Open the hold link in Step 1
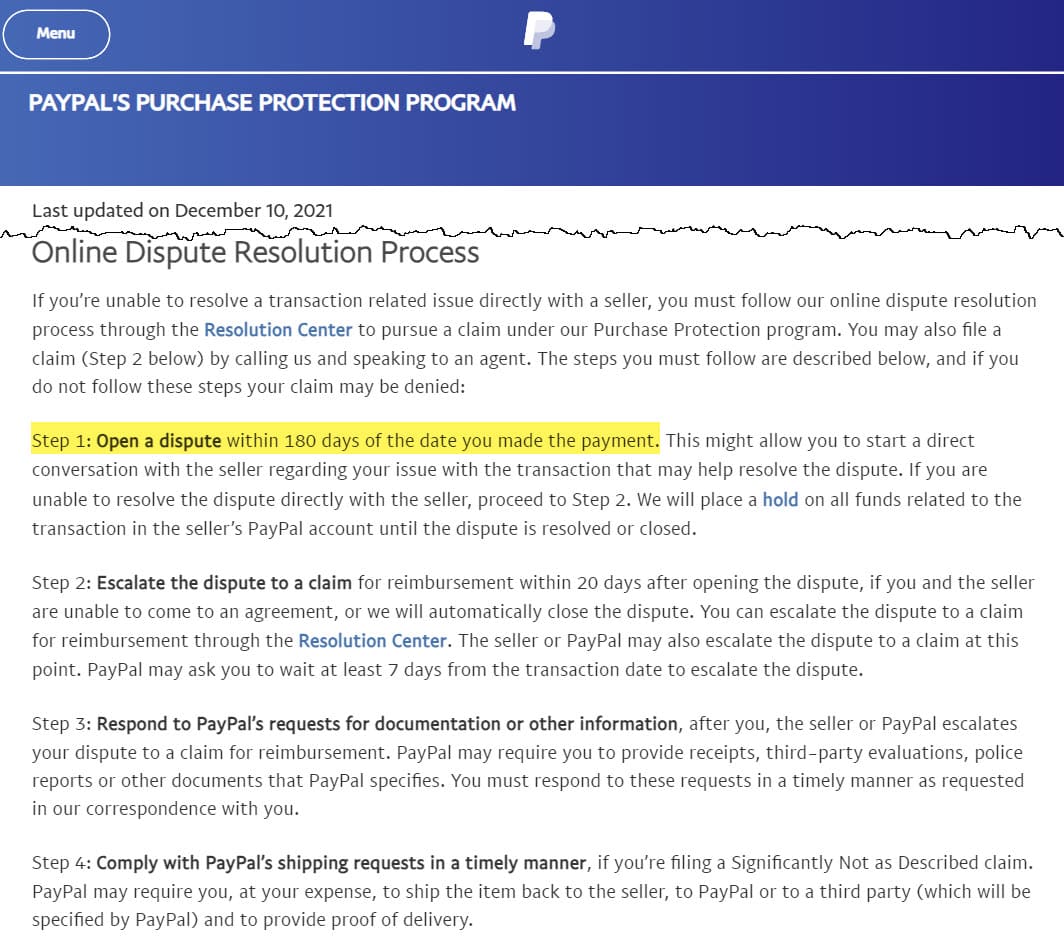Image resolution: width=1064 pixels, height=942 pixels. click(x=780, y=499)
